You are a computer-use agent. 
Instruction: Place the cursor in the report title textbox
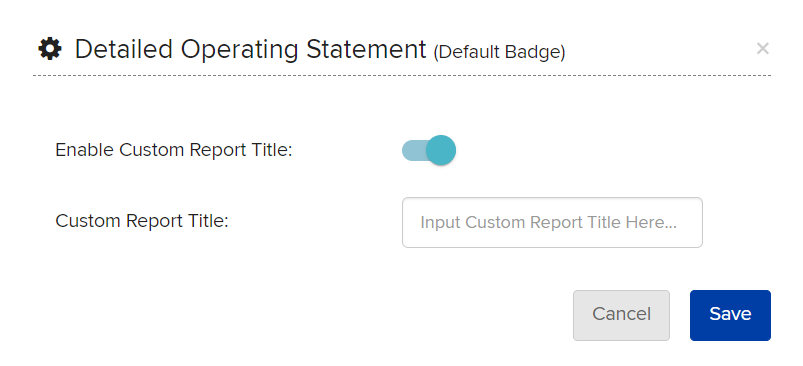pyautogui.click(x=552, y=223)
